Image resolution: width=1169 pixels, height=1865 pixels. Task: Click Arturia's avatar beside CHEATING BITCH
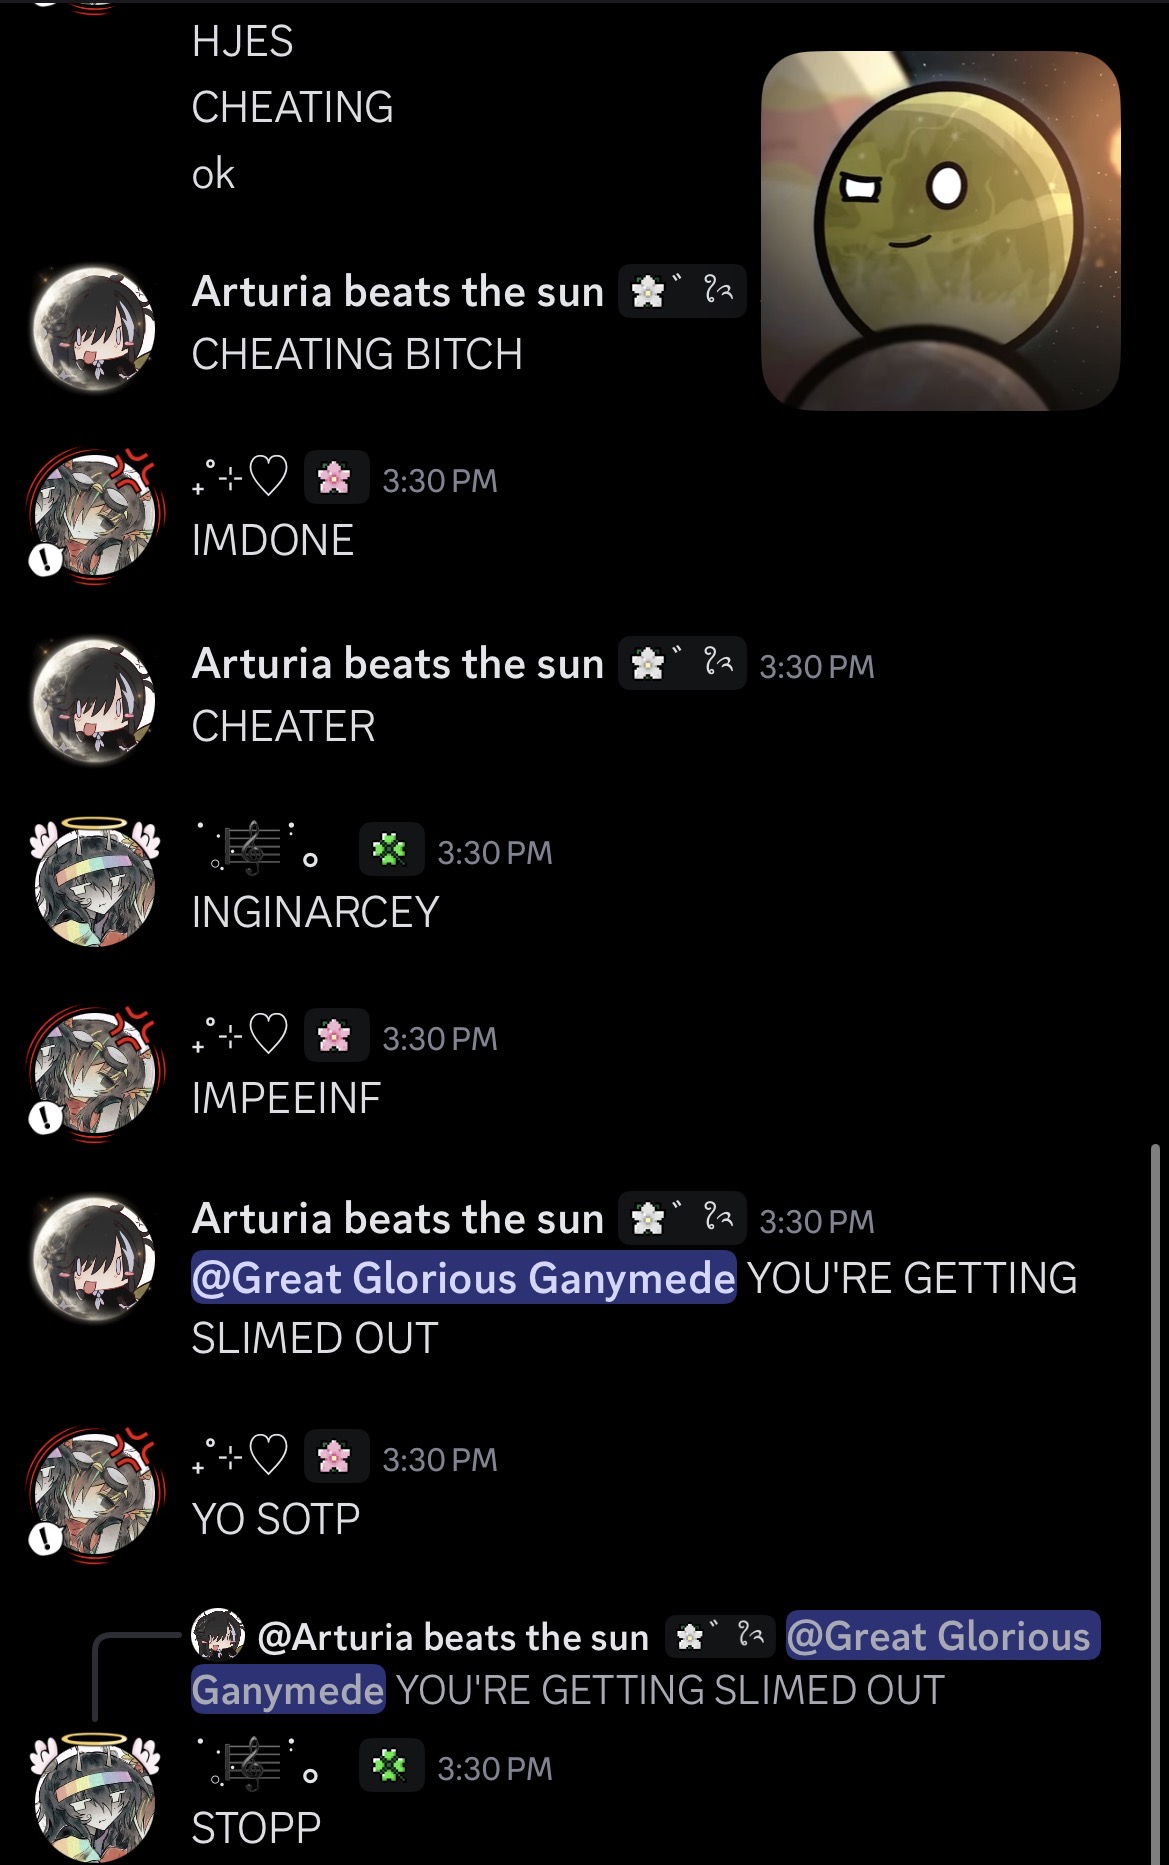(x=95, y=327)
